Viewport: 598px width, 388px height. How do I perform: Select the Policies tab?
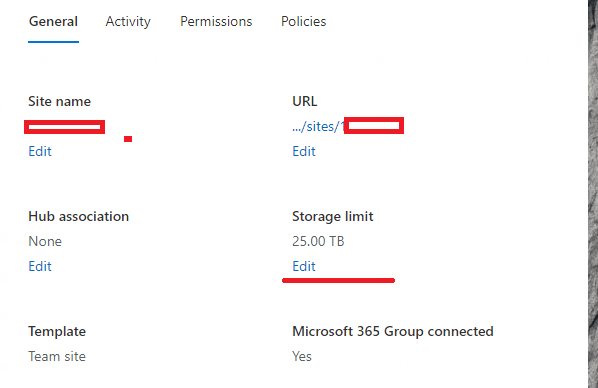click(304, 21)
